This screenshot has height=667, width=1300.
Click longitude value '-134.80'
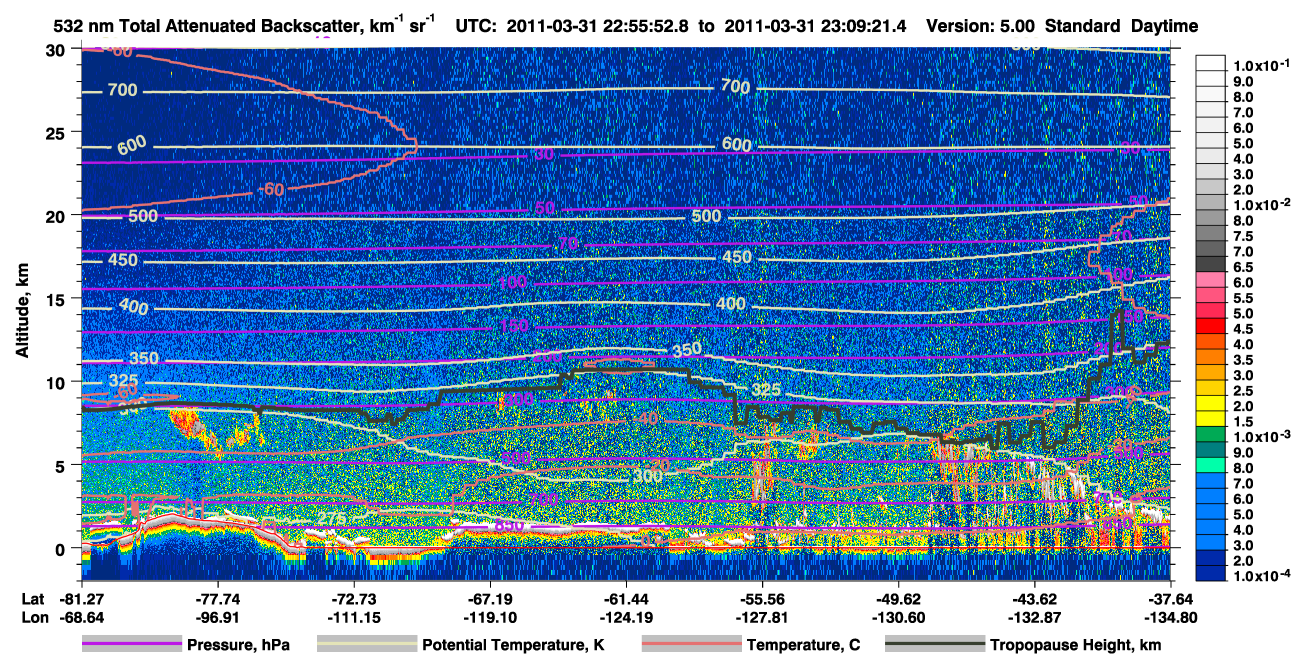(x=1170, y=617)
